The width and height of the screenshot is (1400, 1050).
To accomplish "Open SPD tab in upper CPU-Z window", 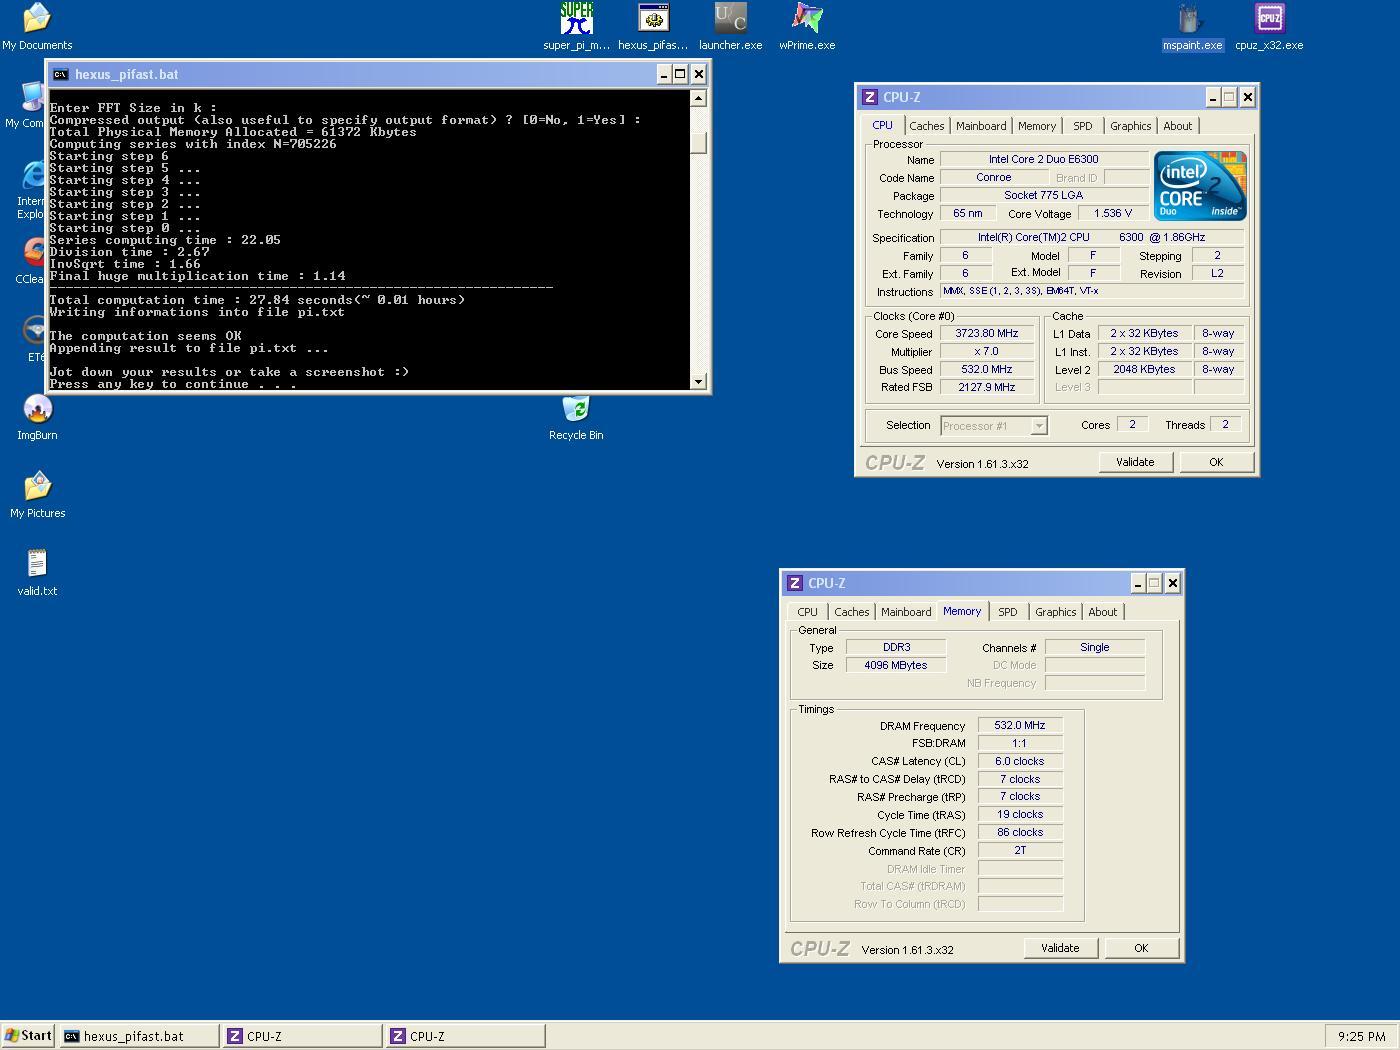I will click(1083, 126).
